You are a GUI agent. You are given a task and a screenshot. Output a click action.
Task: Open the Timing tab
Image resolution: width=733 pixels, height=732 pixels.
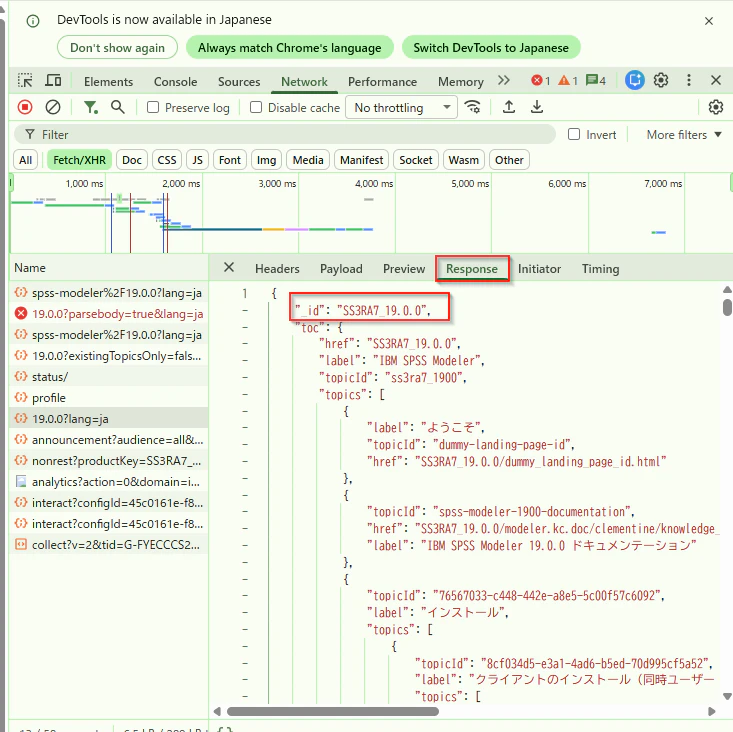point(600,269)
